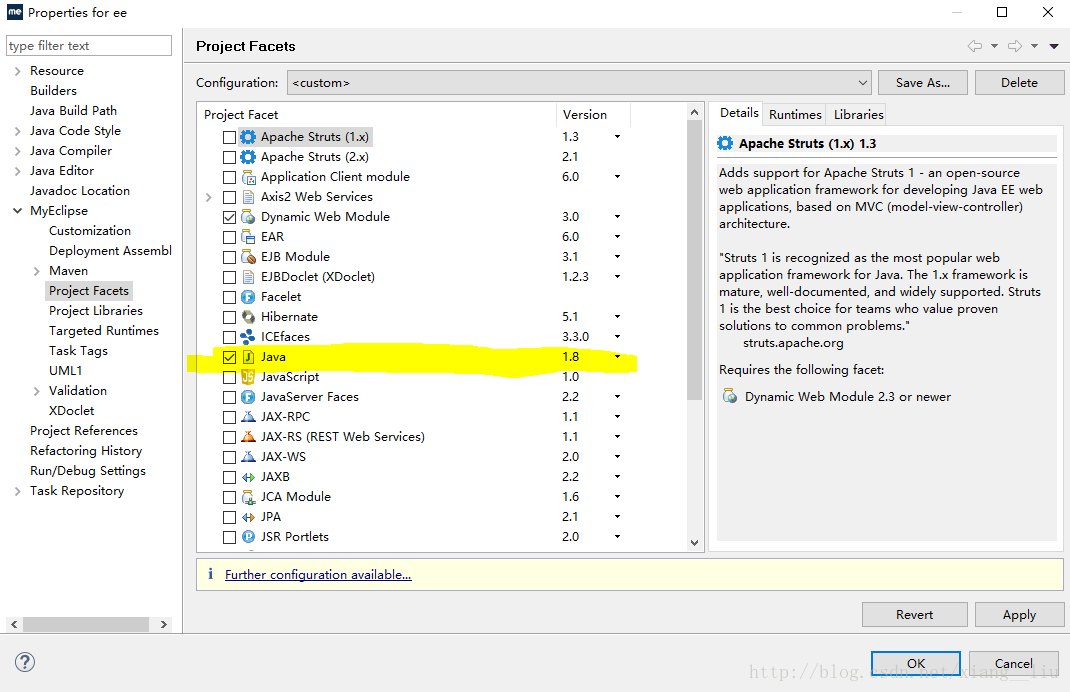Image resolution: width=1070 pixels, height=692 pixels.
Task: Select the Details tab
Action: point(739,113)
